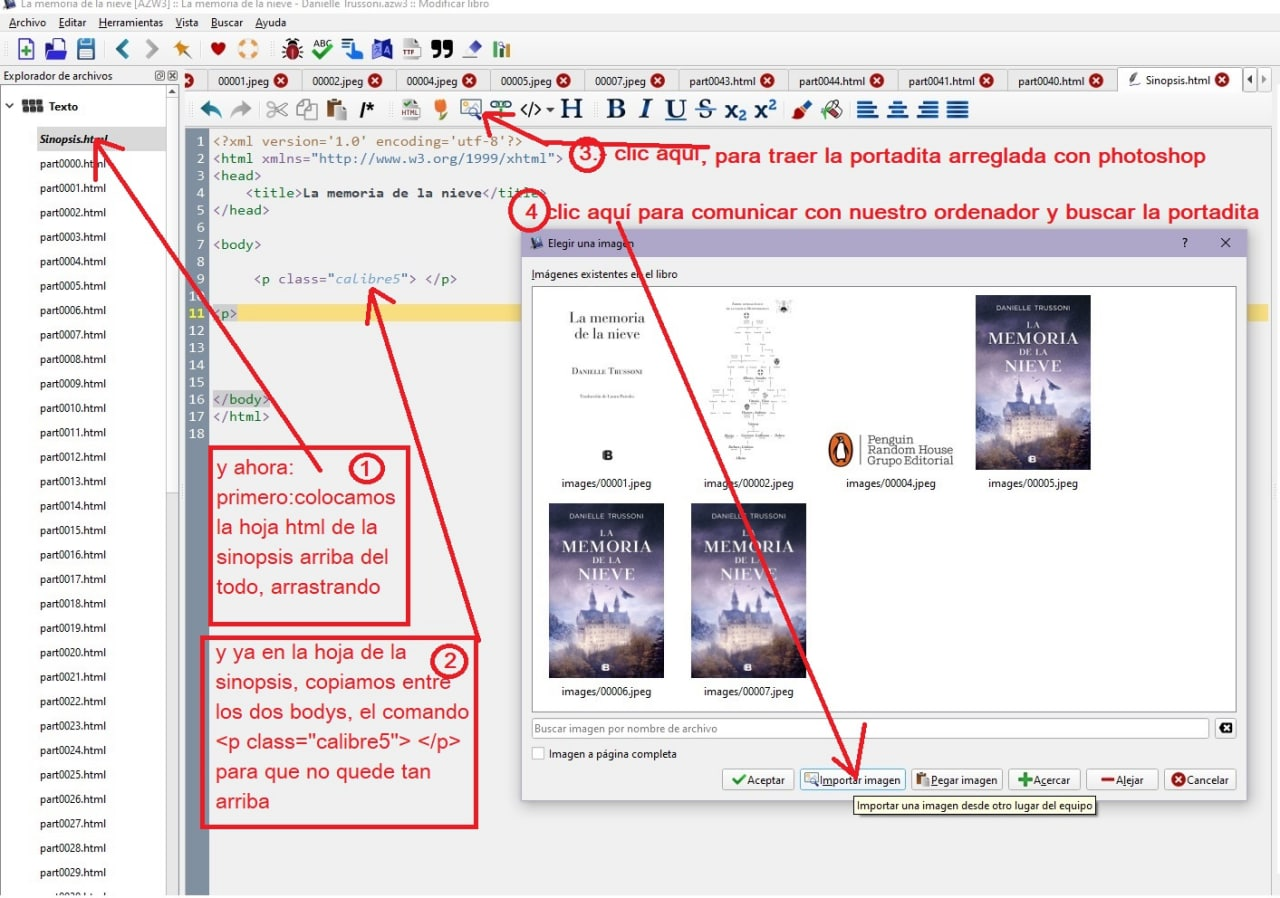Viewport: 1280px width, 898px height.
Task: Cut selection with the scissors icon
Action: [x=277, y=110]
